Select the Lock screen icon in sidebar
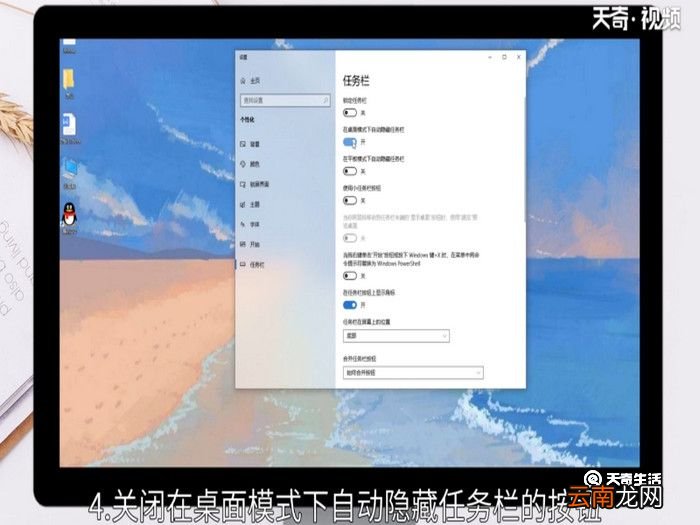 tap(243, 184)
